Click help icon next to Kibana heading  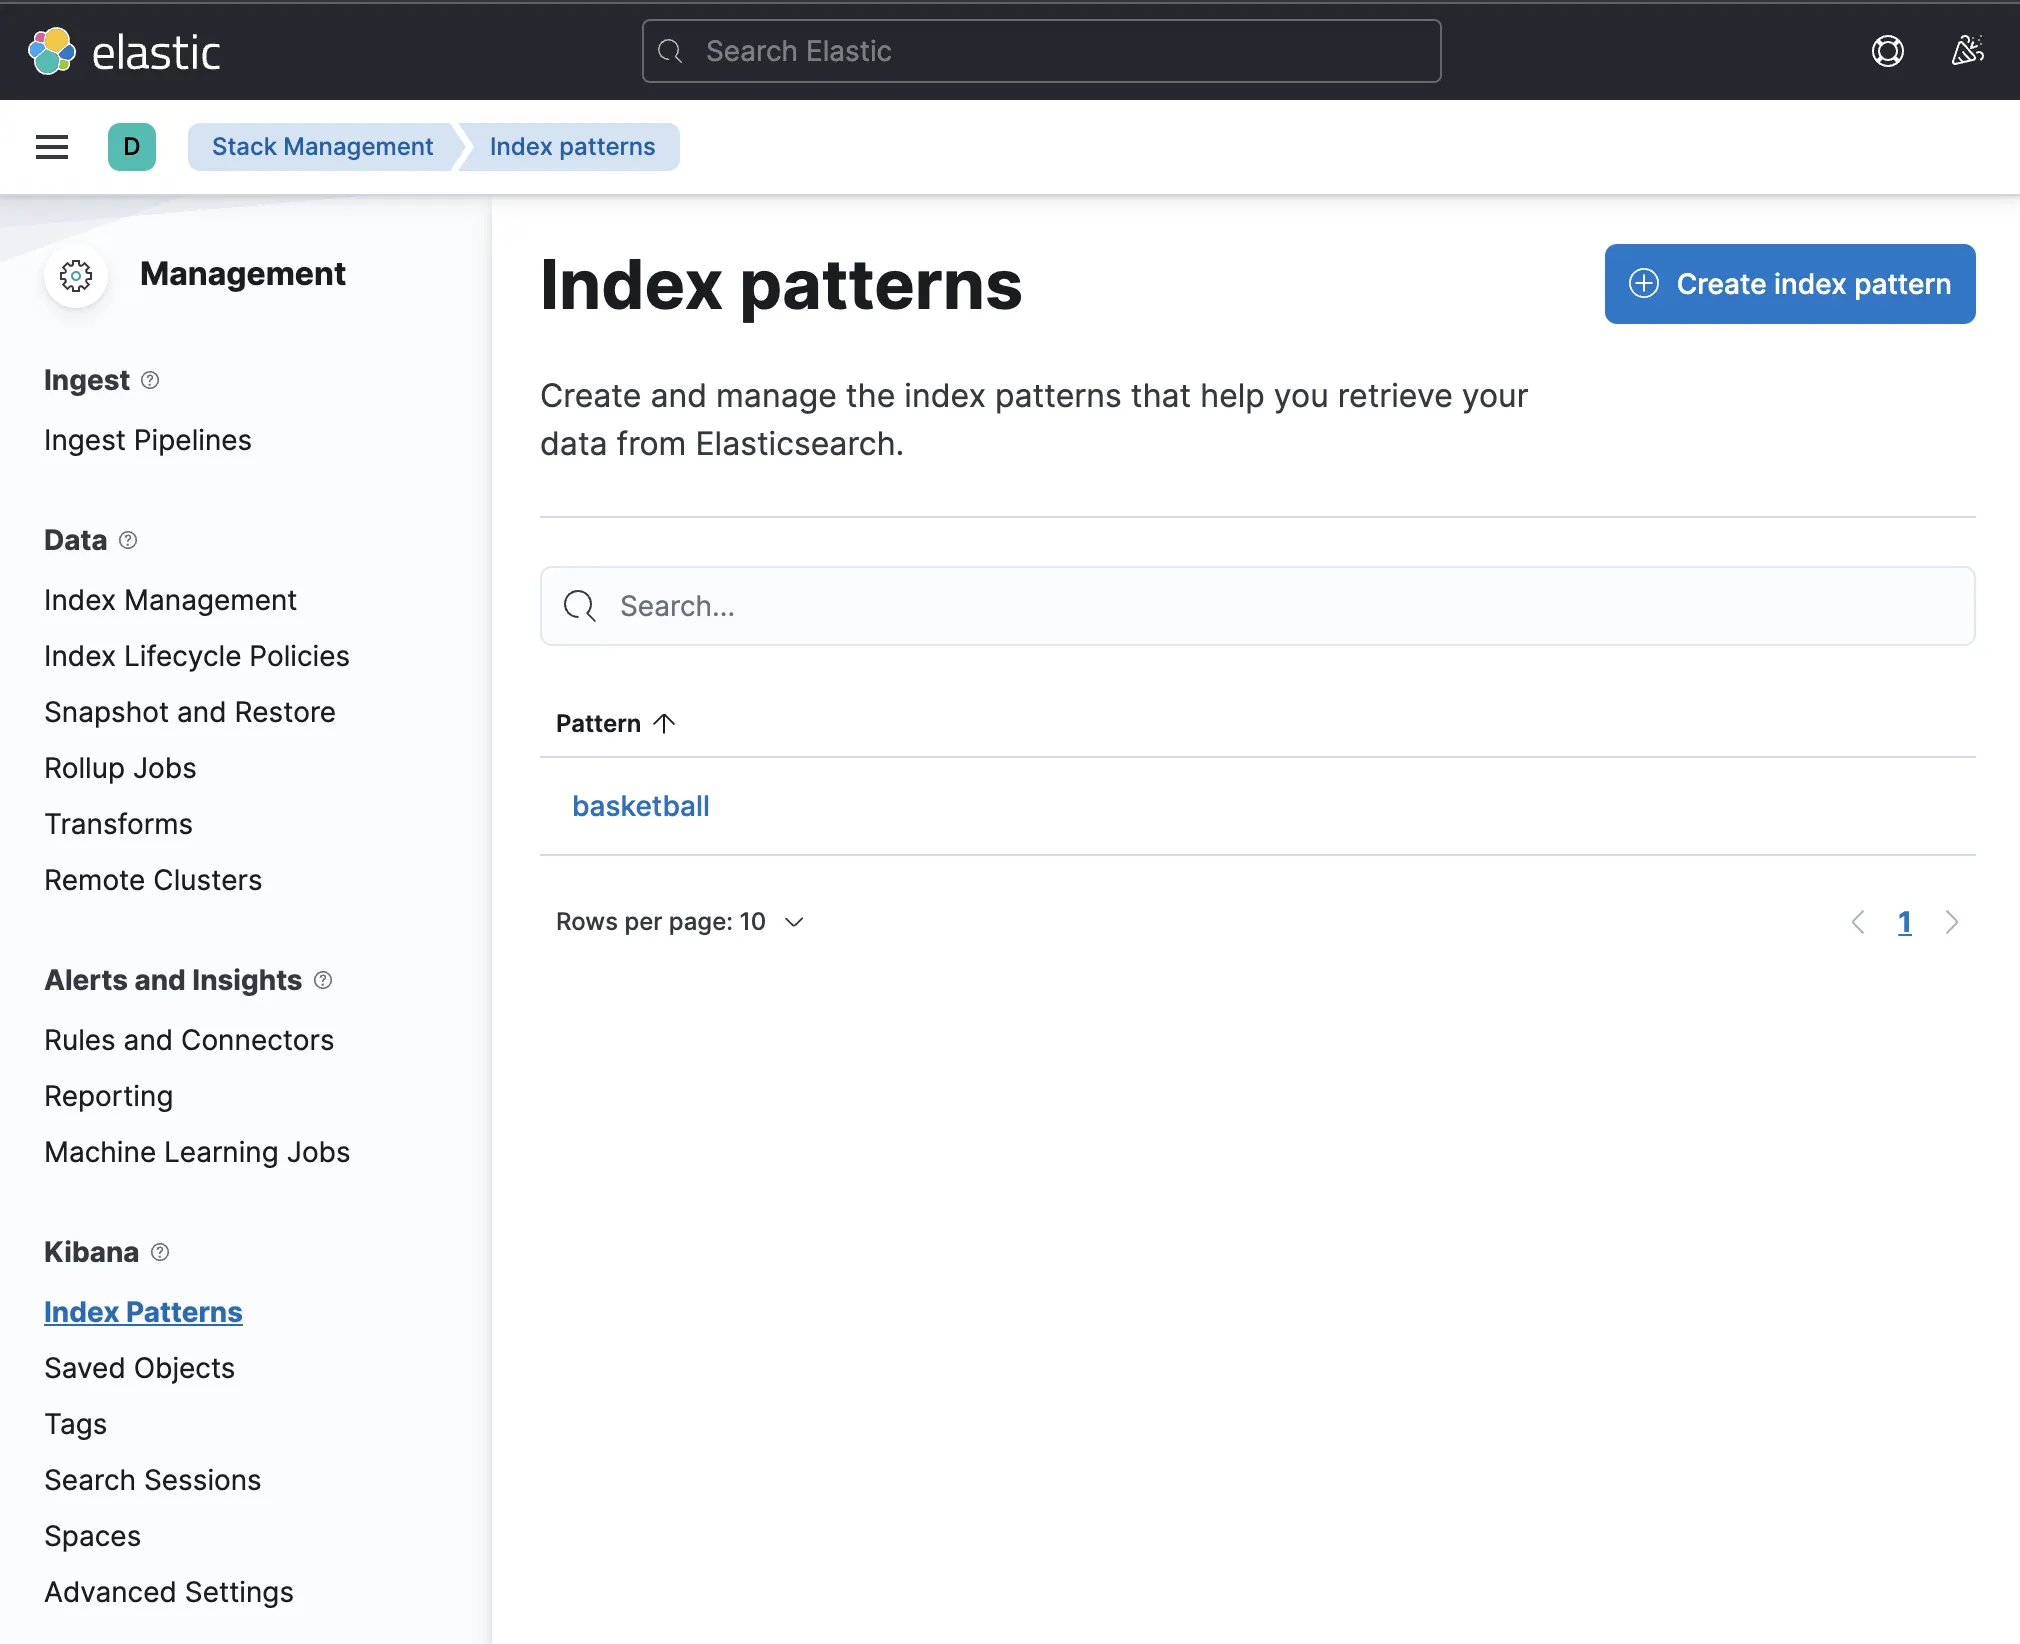point(160,1252)
